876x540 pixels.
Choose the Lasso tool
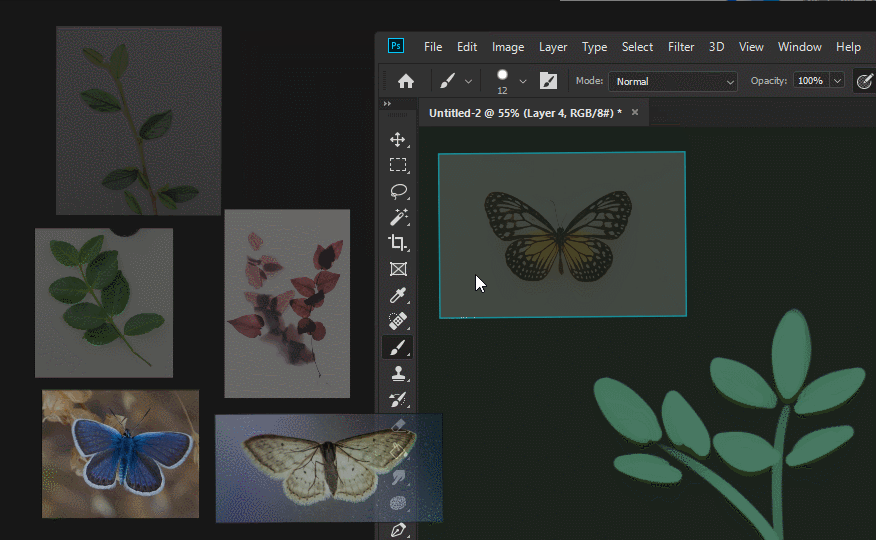click(398, 191)
